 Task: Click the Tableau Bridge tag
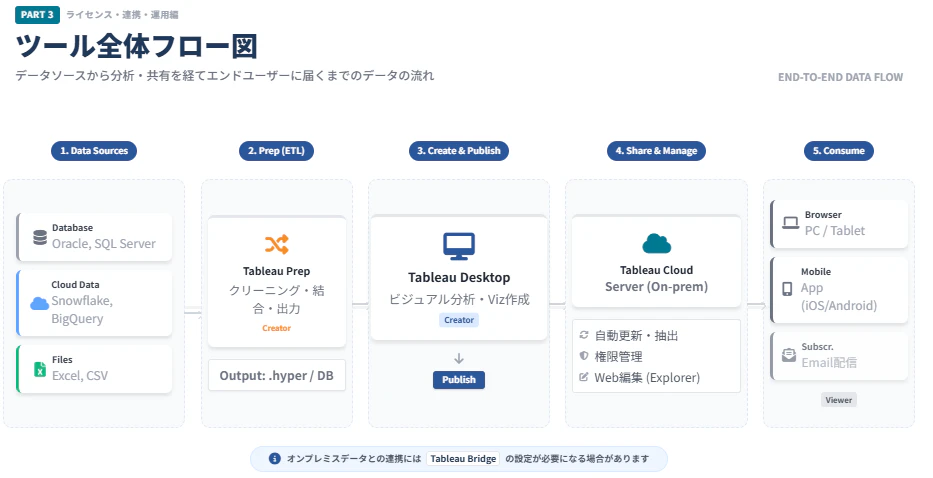click(464, 458)
